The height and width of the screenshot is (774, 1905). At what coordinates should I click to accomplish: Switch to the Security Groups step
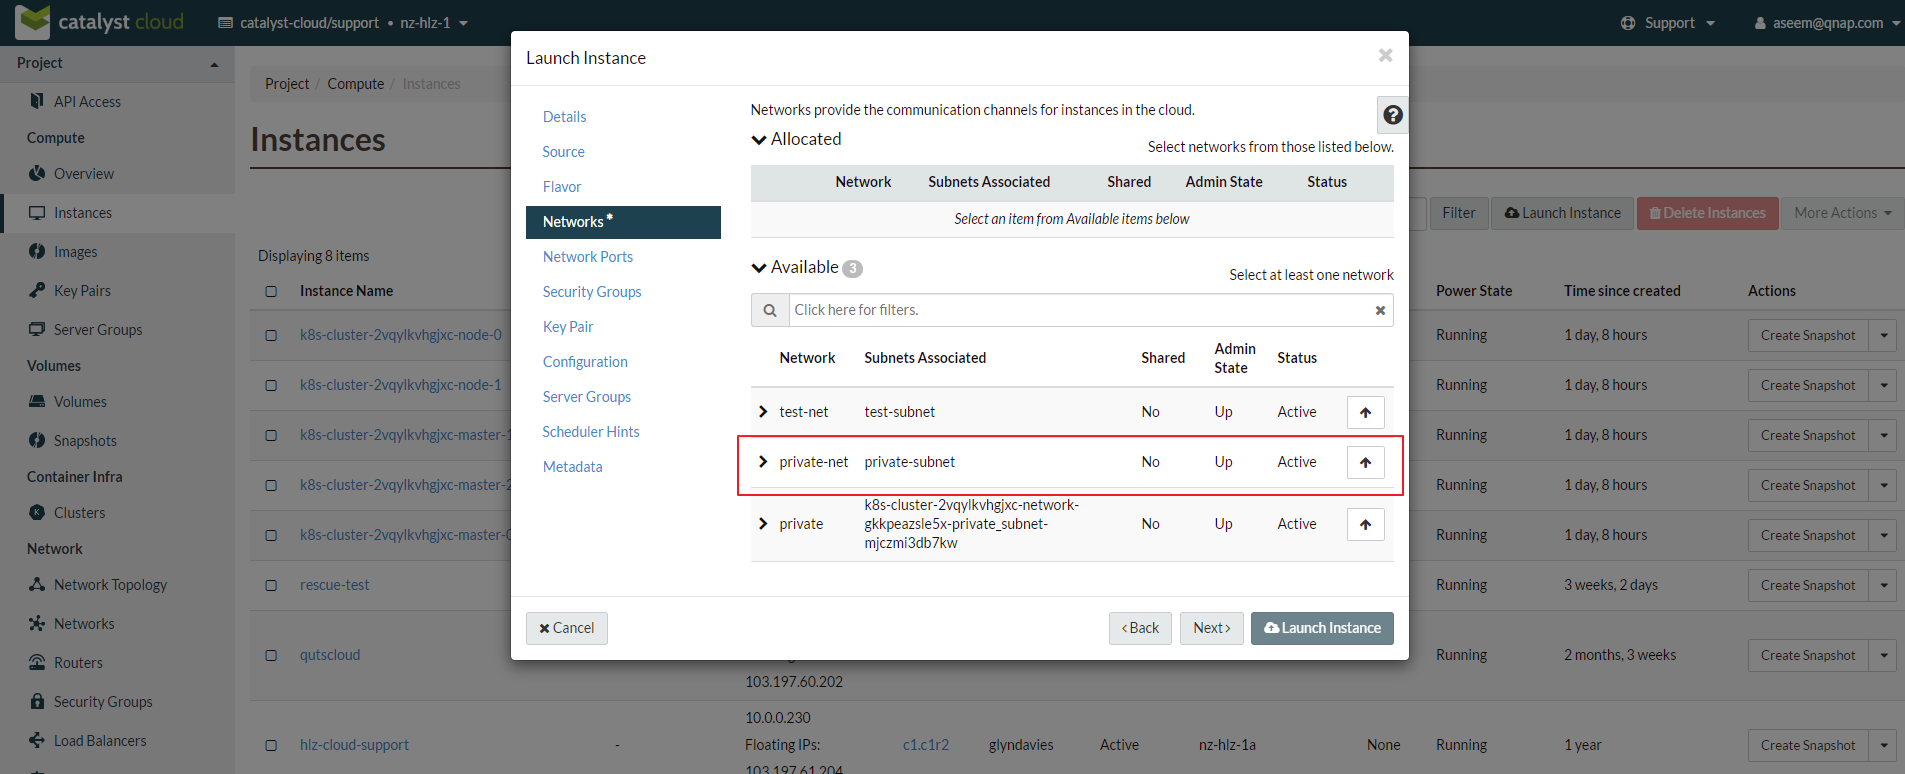pyautogui.click(x=592, y=292)
